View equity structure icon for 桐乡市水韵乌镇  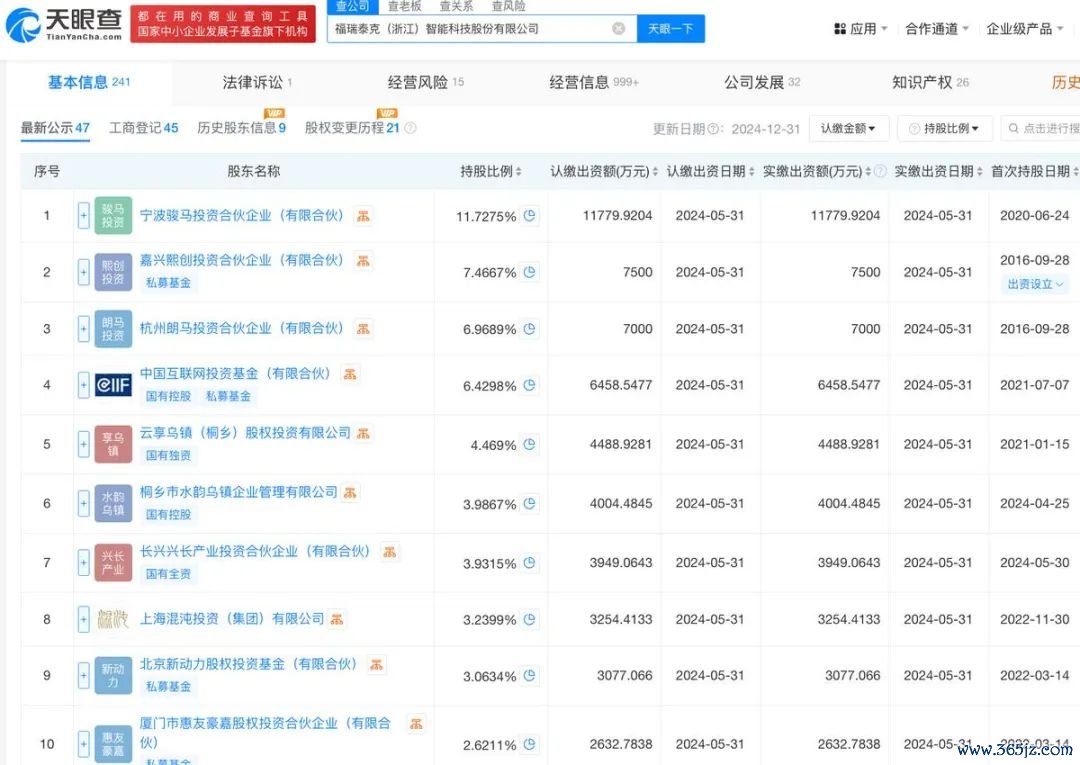350,492
